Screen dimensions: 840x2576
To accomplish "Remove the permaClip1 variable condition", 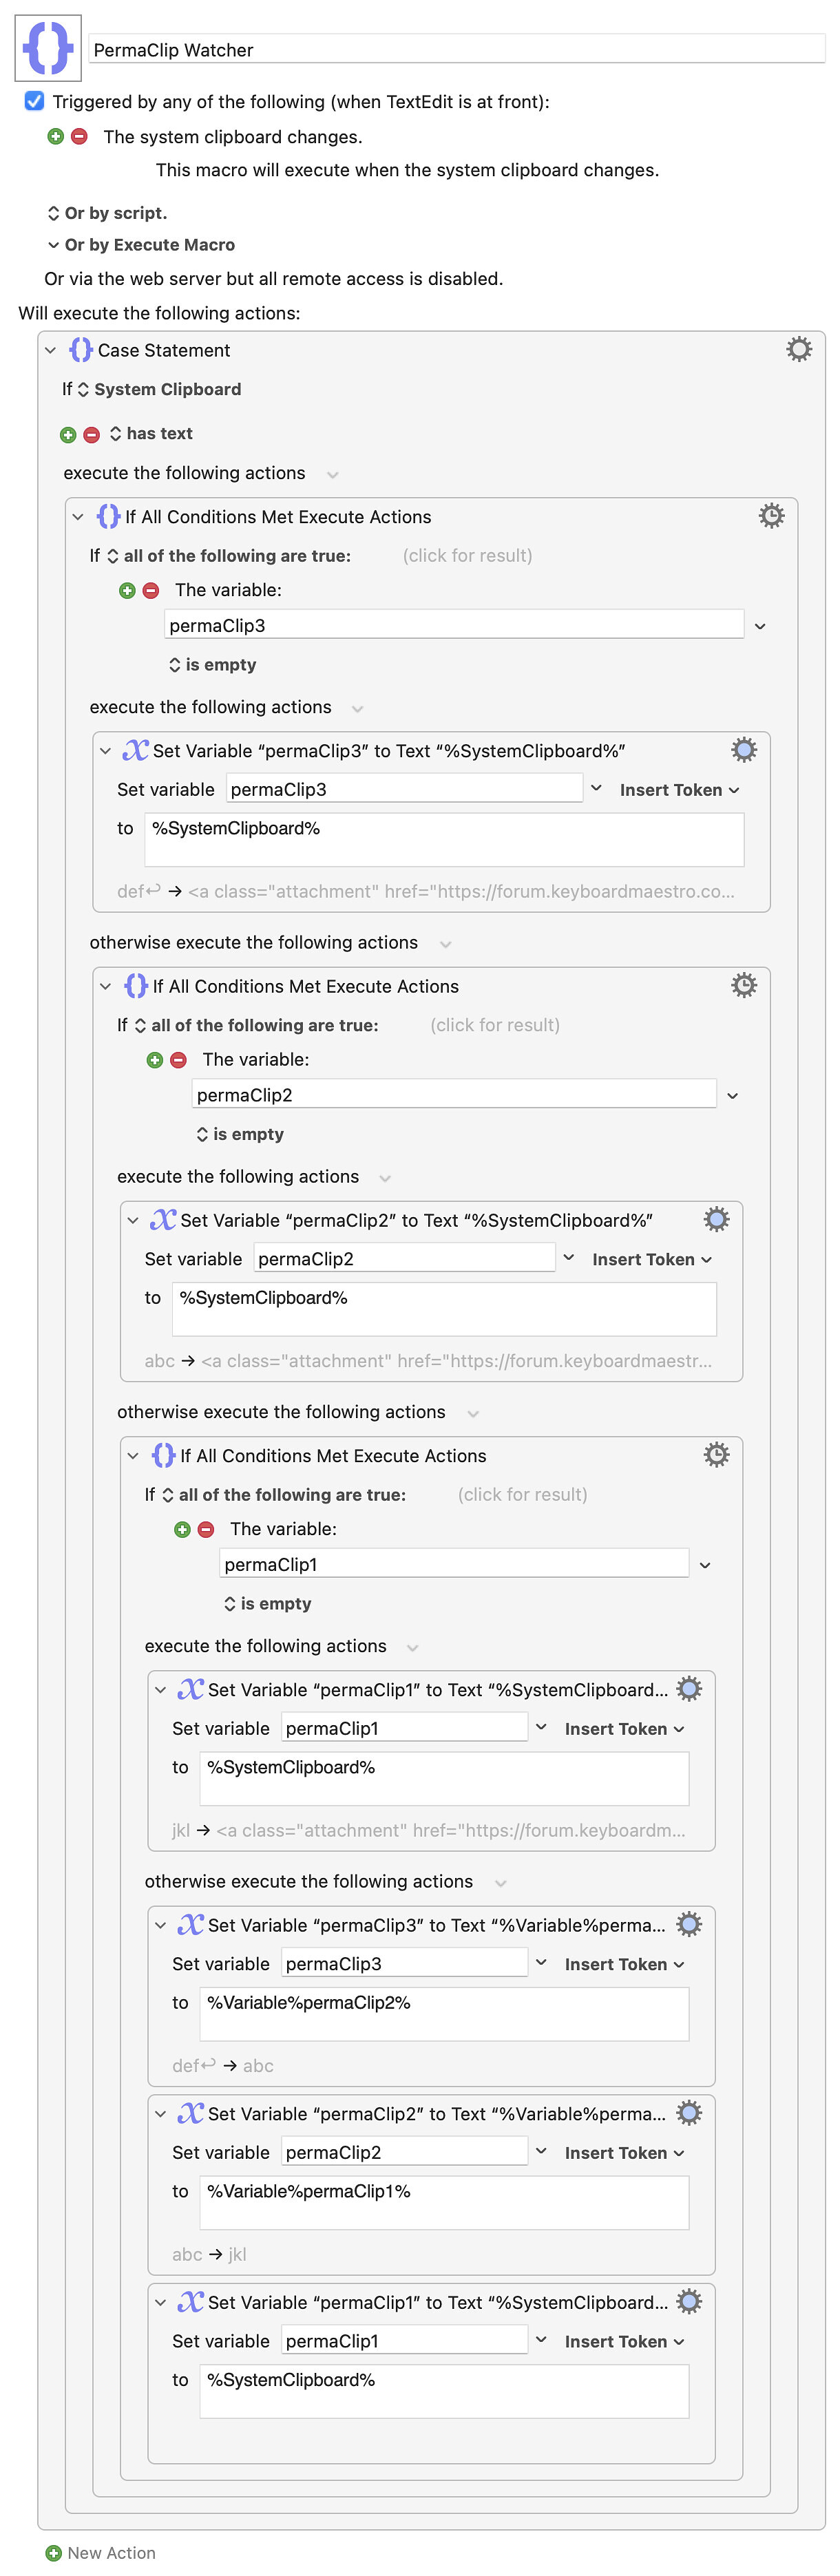I will (x=206, y=1530).
